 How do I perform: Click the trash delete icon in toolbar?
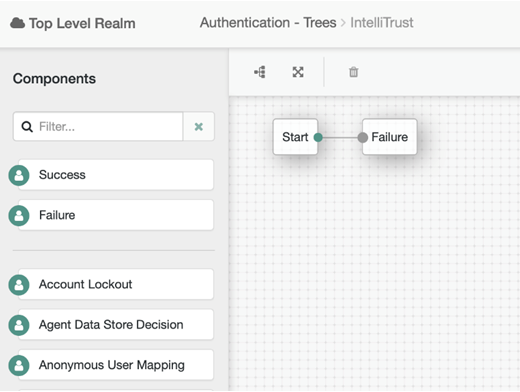coord(354,72)
